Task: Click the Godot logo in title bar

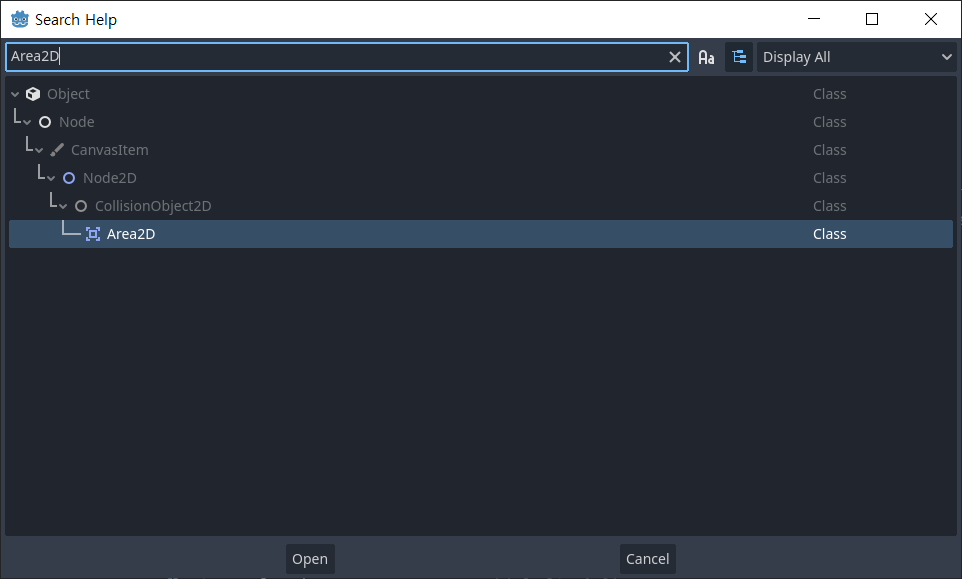Action: coord(20,19)
